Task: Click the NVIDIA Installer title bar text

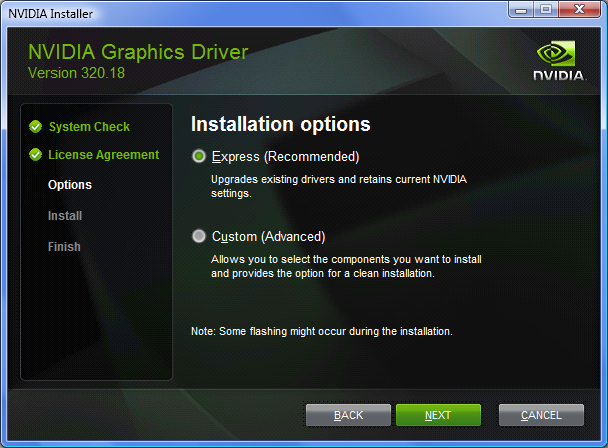Action: click(x=50, y=14)
